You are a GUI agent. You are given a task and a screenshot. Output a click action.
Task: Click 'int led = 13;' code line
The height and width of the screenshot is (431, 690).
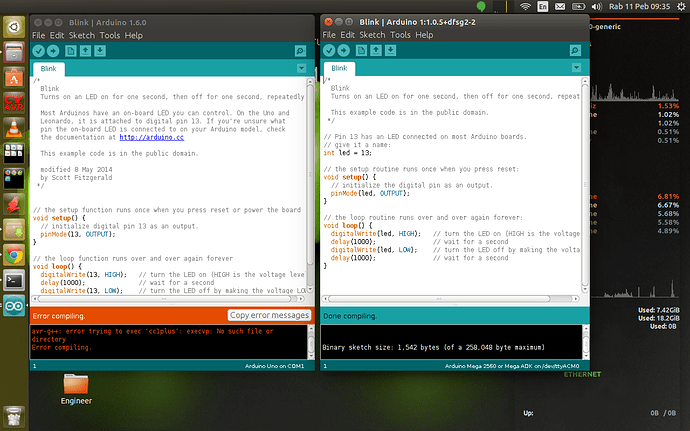pyautogui.click(x=348, y=153)
